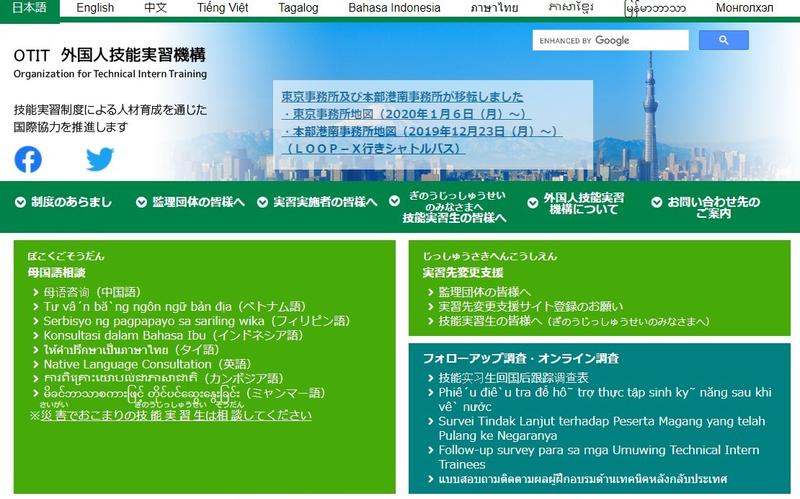The width and height of the screenshot is (800, 499).
Task: Open Native Language Consultation (英語) link
Action: (x=147, y=364)
